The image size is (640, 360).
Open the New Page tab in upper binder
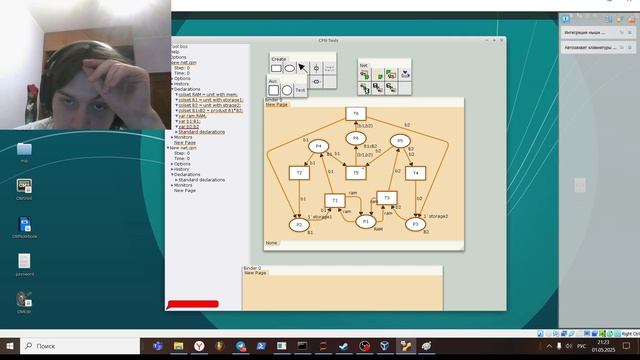point(277,104)
